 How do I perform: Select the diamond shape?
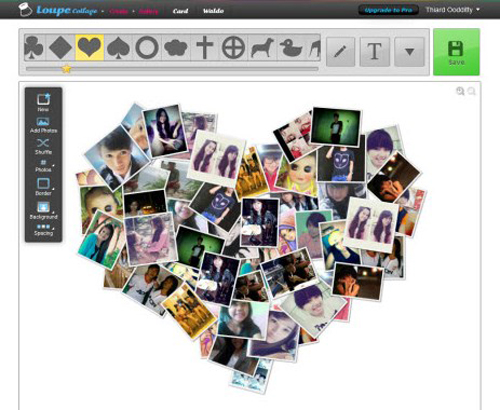coord(60,48)
